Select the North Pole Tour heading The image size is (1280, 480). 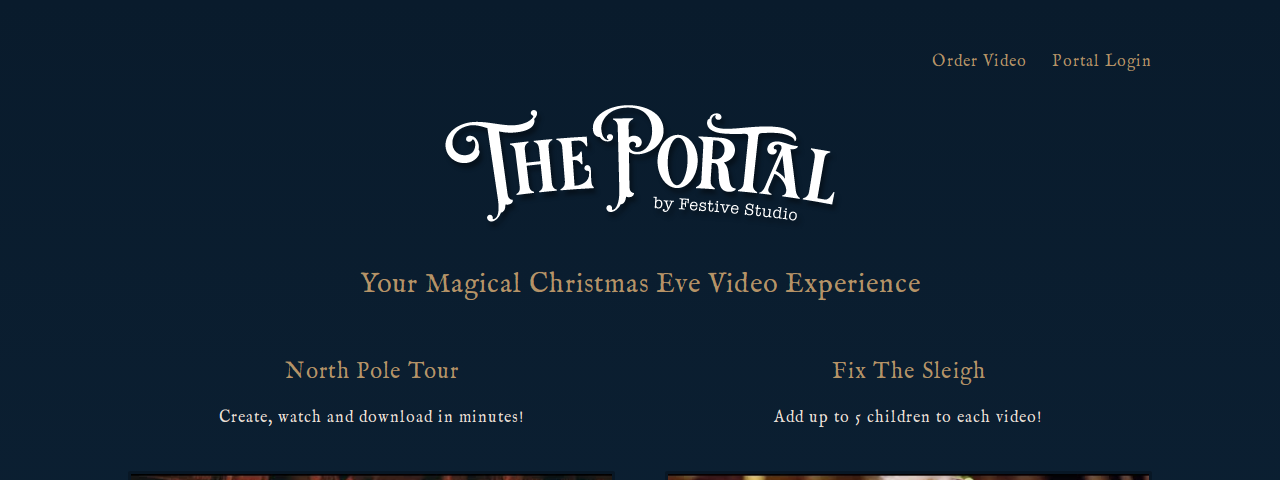pyautogui.click(x=372, y=371)
